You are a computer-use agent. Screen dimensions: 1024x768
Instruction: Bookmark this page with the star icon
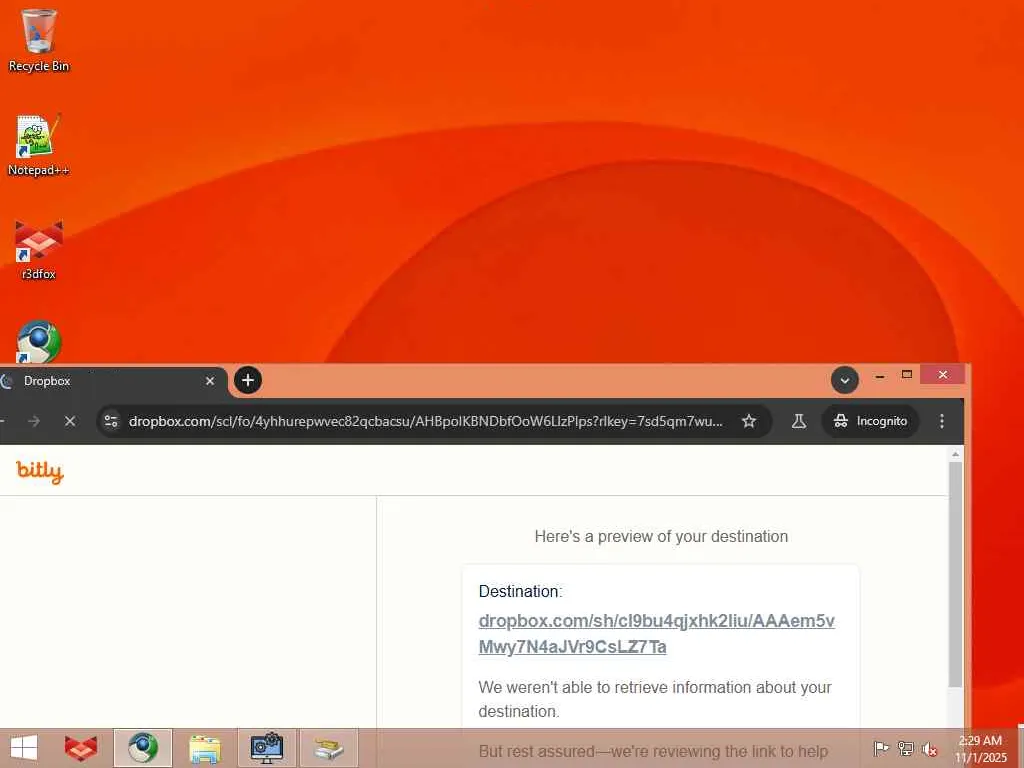pos(749,421)
